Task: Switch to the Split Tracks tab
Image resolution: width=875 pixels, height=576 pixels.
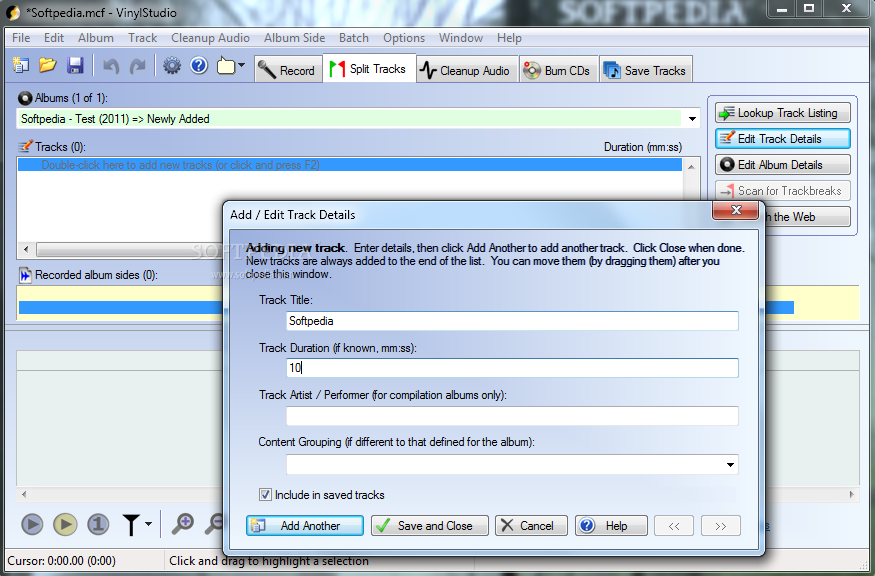Action: pyautogui.click(x=369, y=69)
